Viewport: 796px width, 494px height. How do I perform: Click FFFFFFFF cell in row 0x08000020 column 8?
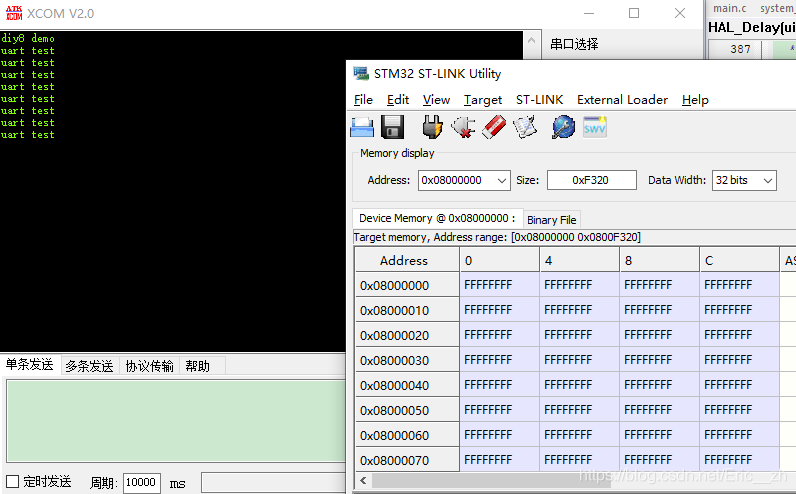click(659, 335)
